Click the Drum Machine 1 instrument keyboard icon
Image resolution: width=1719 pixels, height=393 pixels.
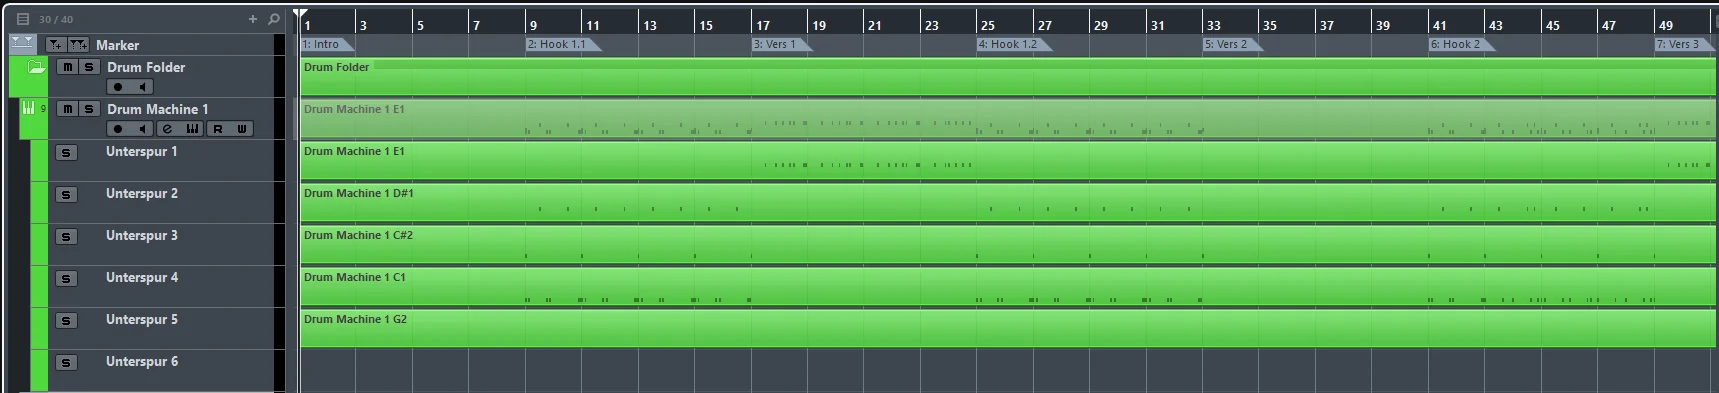(x=28, y=108)
